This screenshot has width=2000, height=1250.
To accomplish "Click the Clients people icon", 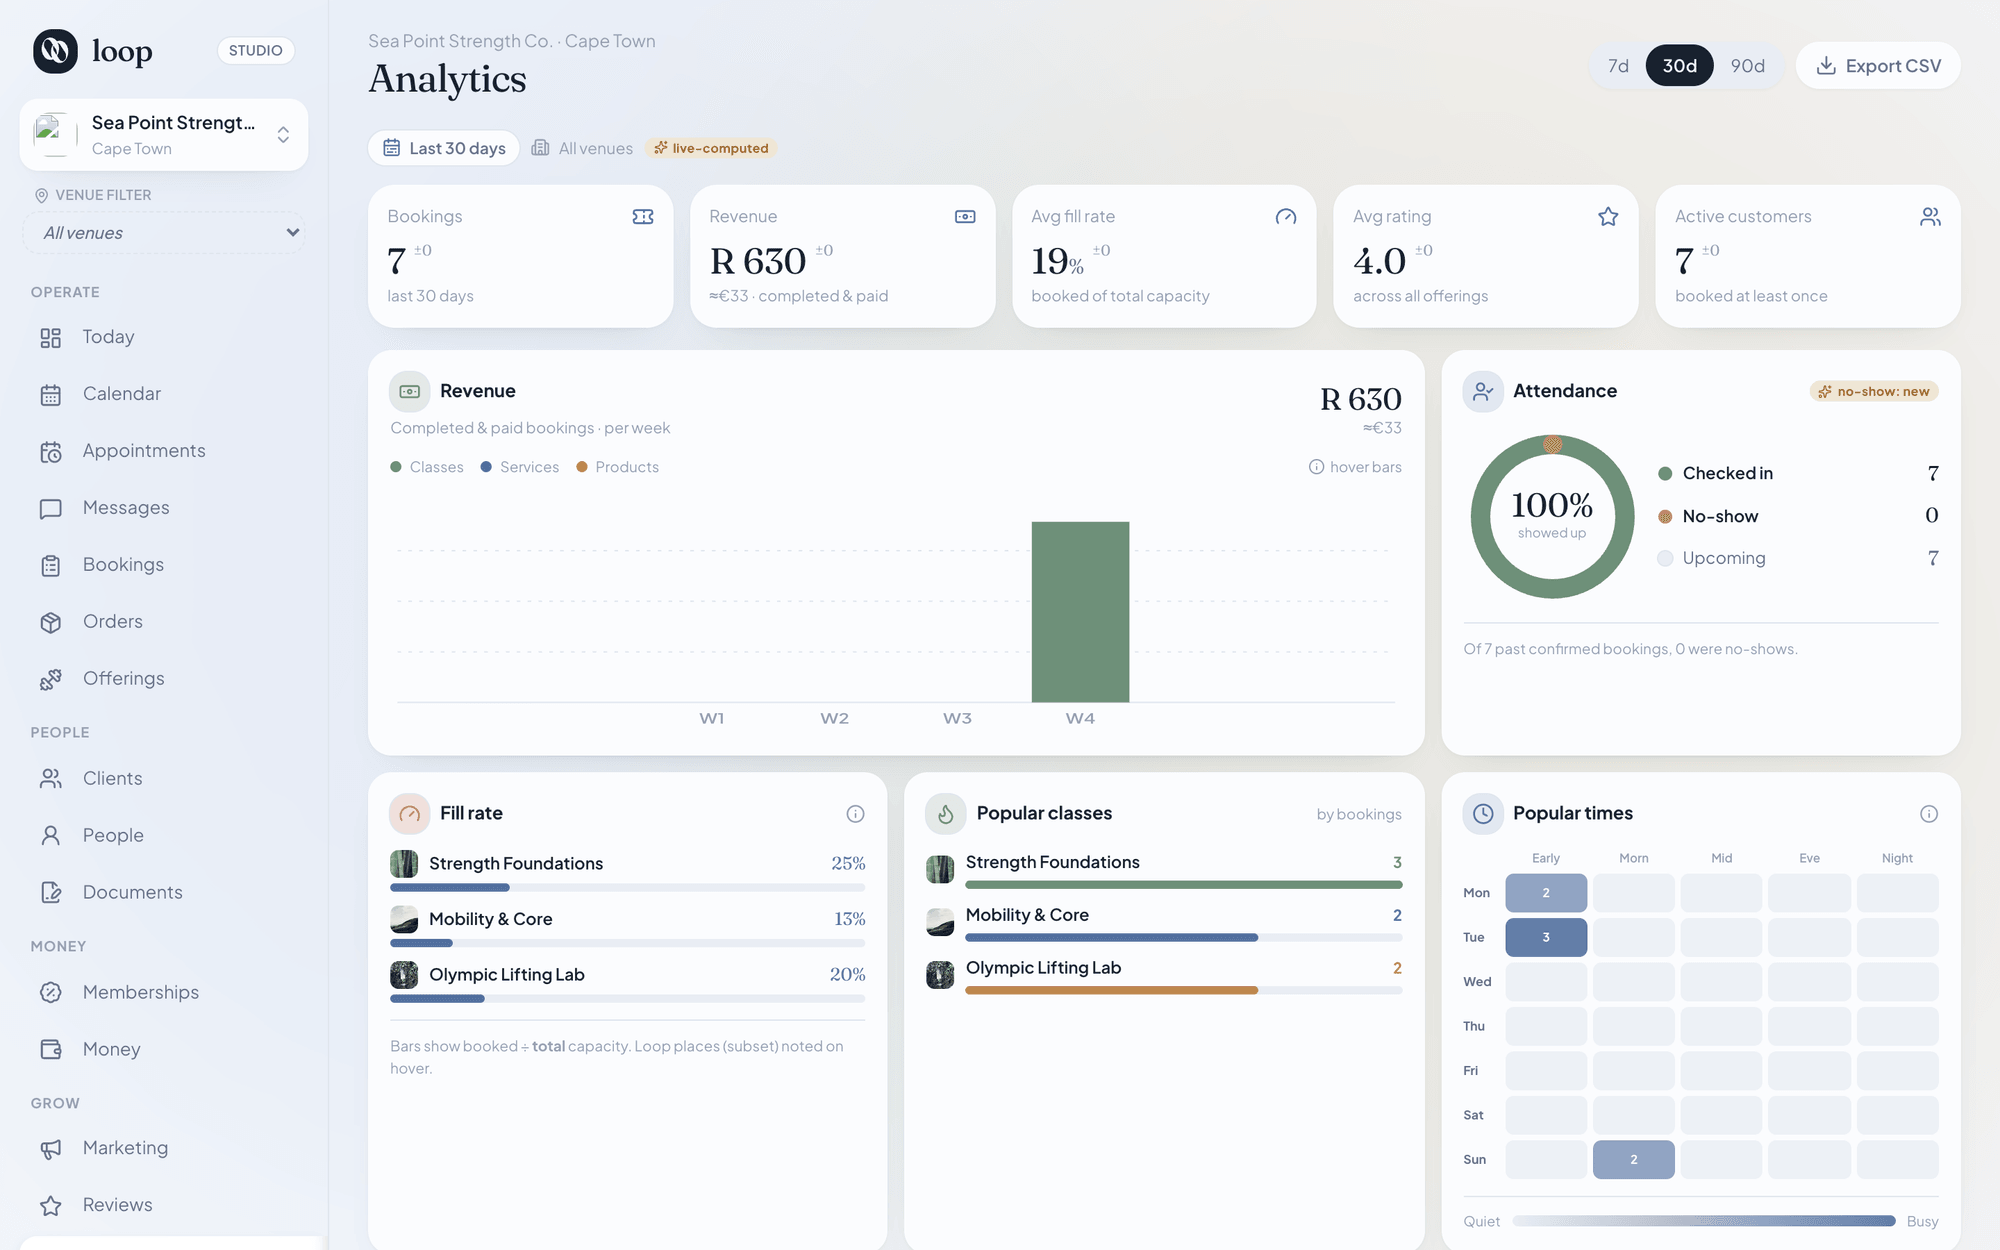I will tap(51, 779).
